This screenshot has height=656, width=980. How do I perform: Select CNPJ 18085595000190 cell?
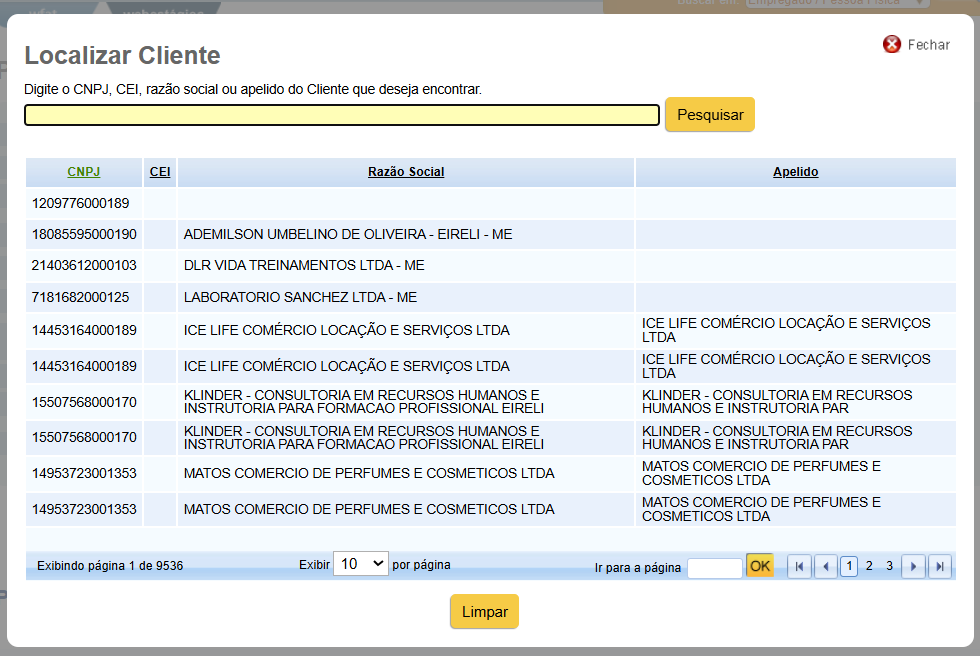click(84, 234)
